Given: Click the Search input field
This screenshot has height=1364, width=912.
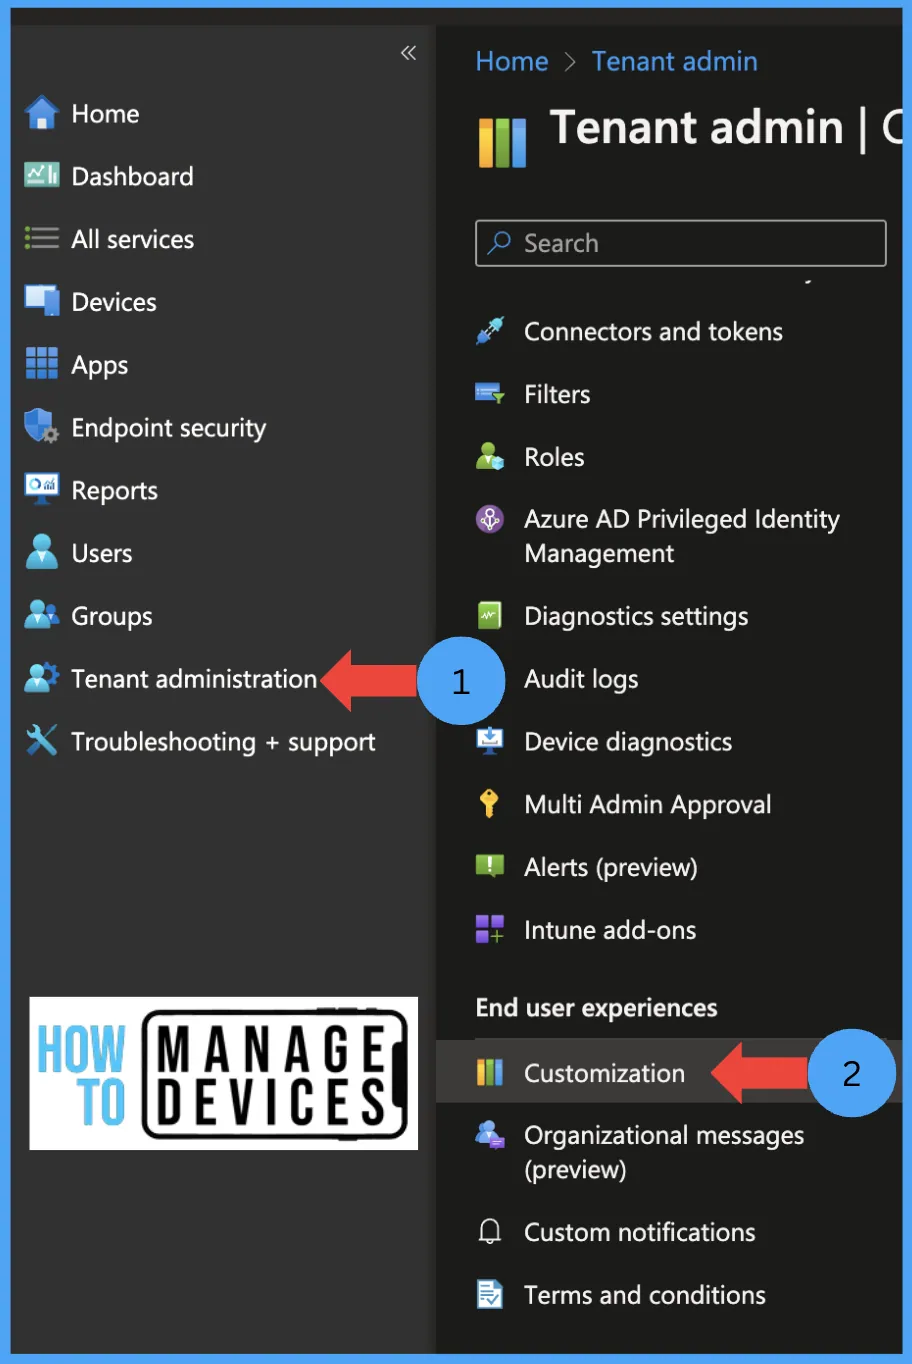Looking at the screenshot, I should pyautogui.click(x=681, y=243).
